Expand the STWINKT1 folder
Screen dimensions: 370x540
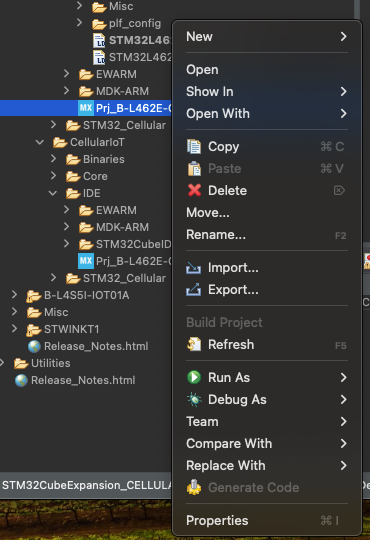14,329
